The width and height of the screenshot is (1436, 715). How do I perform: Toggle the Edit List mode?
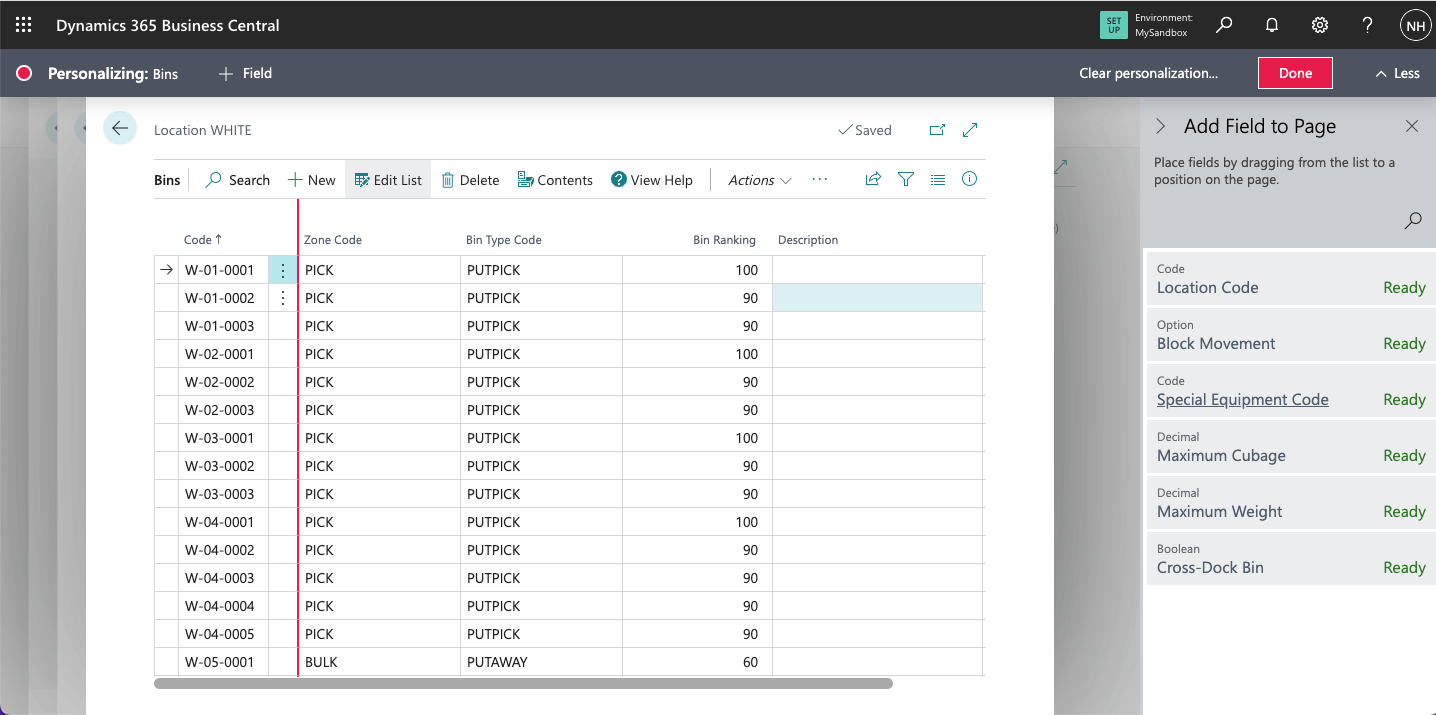tap(388, 180)
